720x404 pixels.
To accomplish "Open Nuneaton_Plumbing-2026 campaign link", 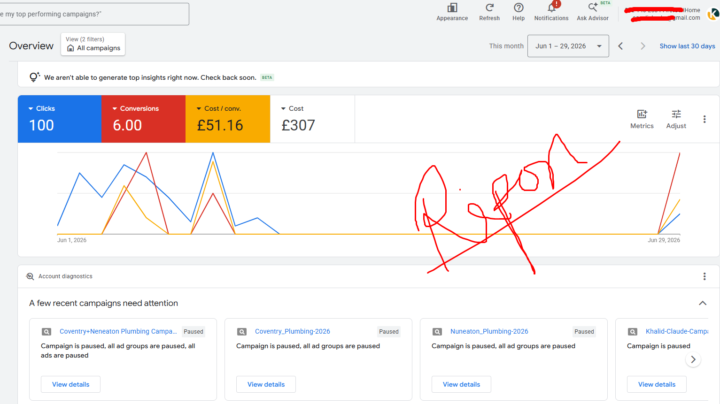I will point(489,331).
